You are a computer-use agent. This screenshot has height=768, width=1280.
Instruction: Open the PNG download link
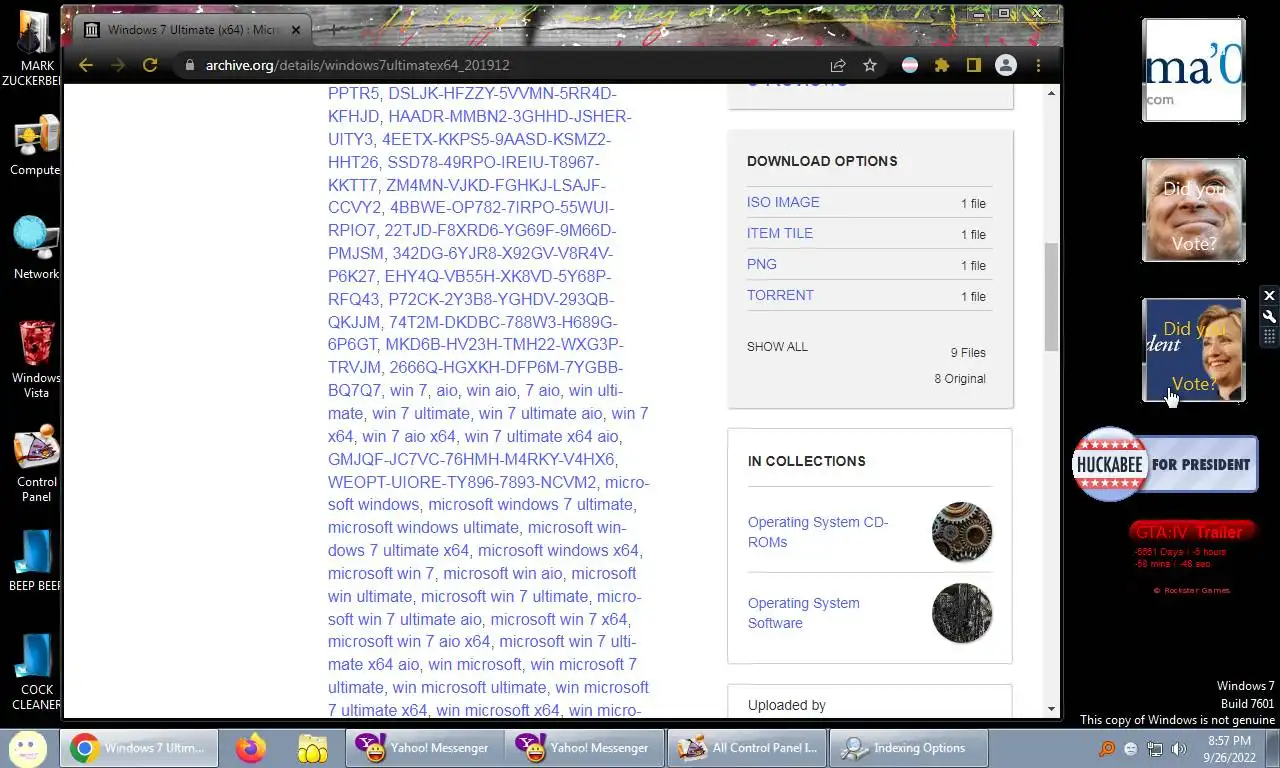tap(762, 264)
